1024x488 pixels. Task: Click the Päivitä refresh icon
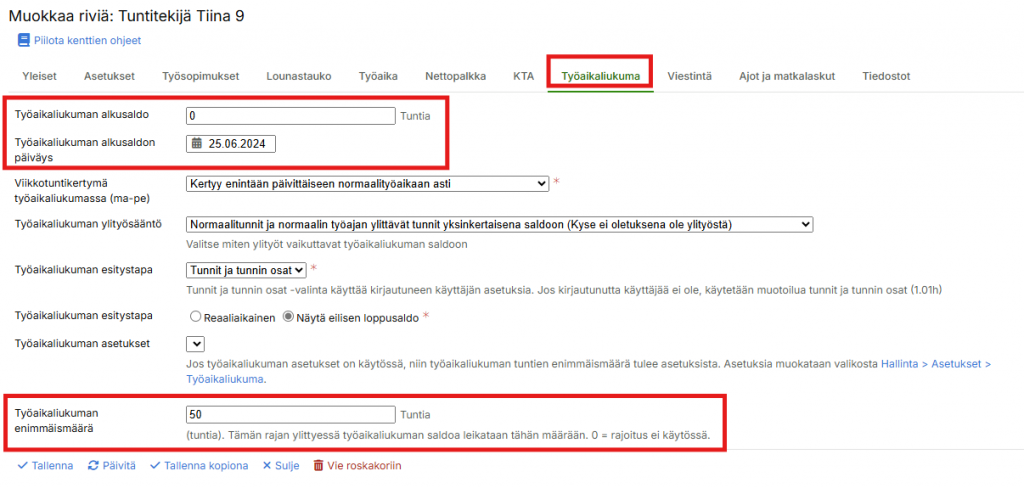[x=93, y=465]
